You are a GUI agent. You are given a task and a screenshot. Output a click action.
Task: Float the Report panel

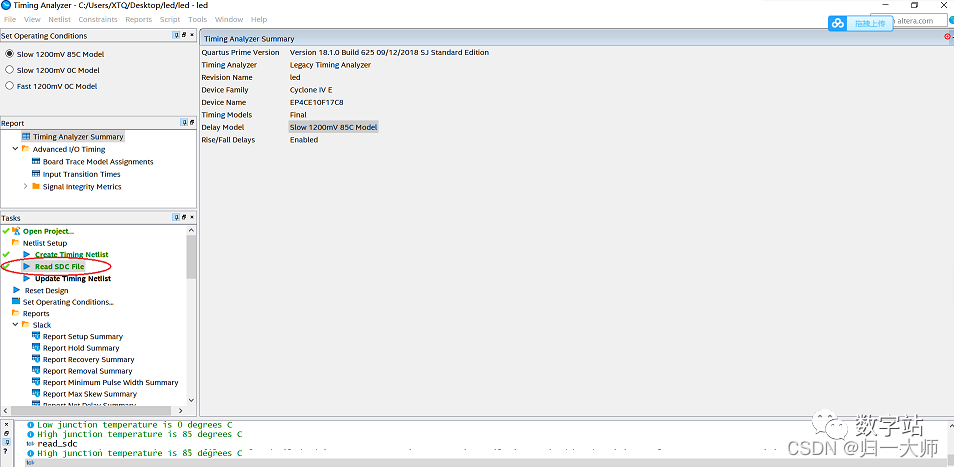click(192, 123)
